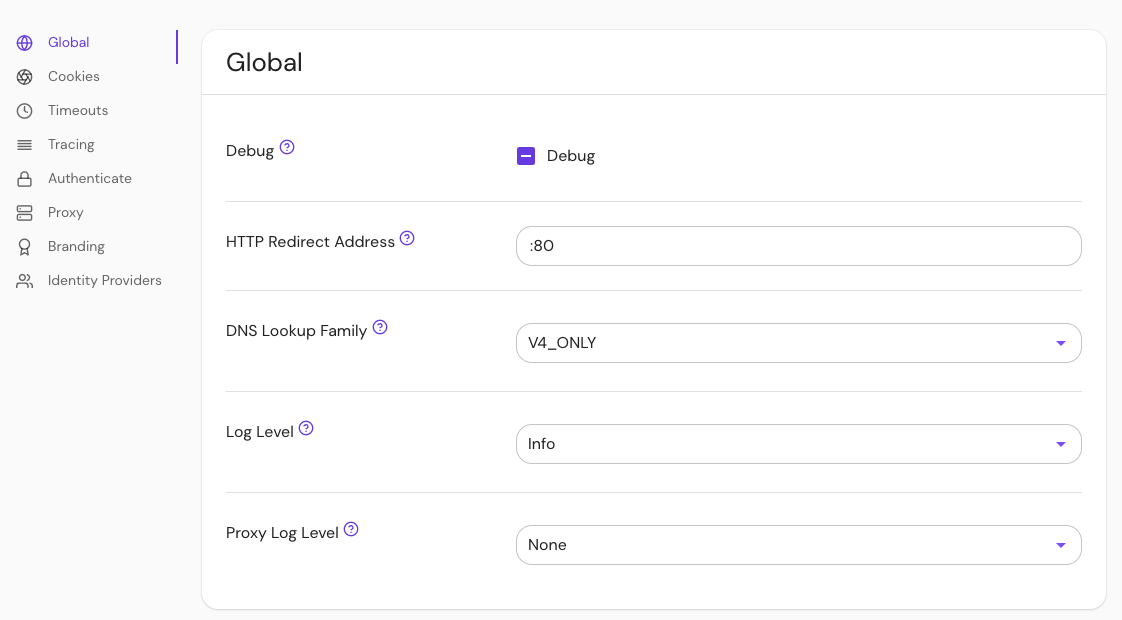Screen dimensions: 1122x620
Task: Open the DNS Lookup Family dropdown
Action: click(799, 343)
